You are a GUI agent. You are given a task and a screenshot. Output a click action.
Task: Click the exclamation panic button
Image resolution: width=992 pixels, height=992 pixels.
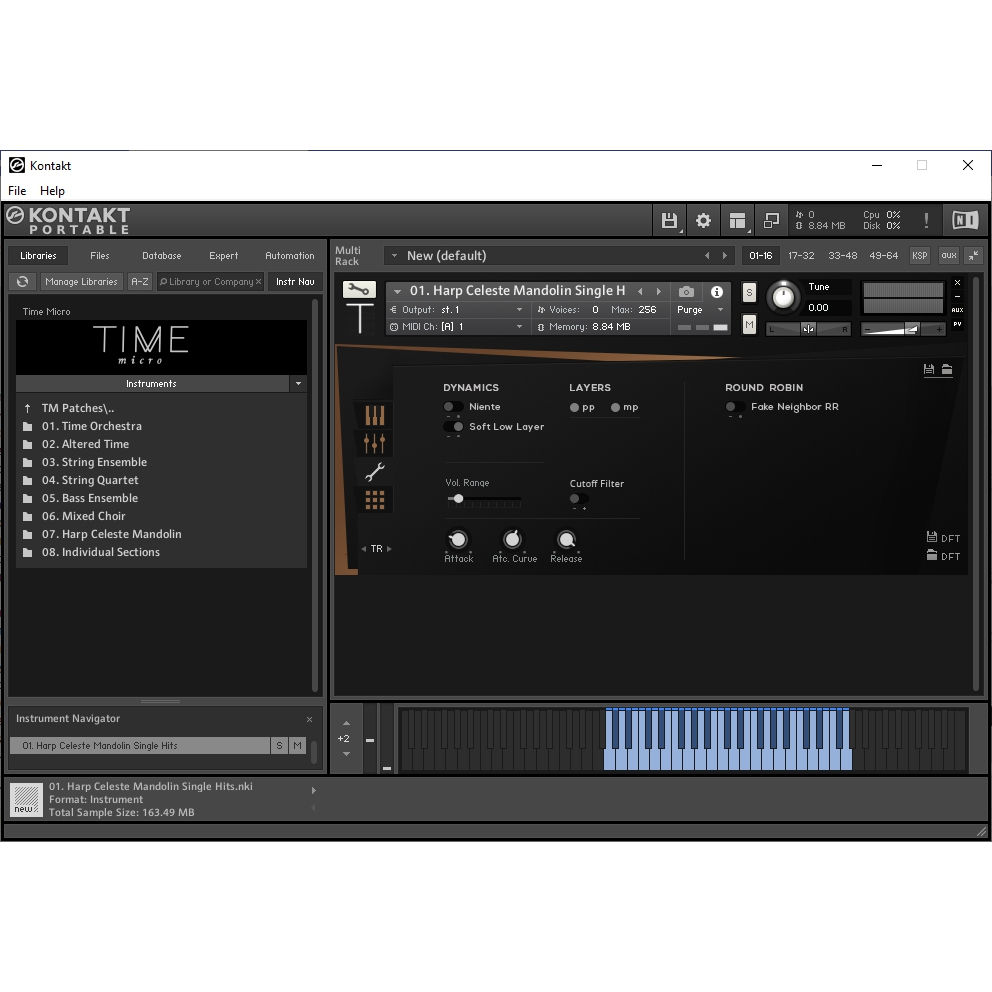tap(926, 220)
